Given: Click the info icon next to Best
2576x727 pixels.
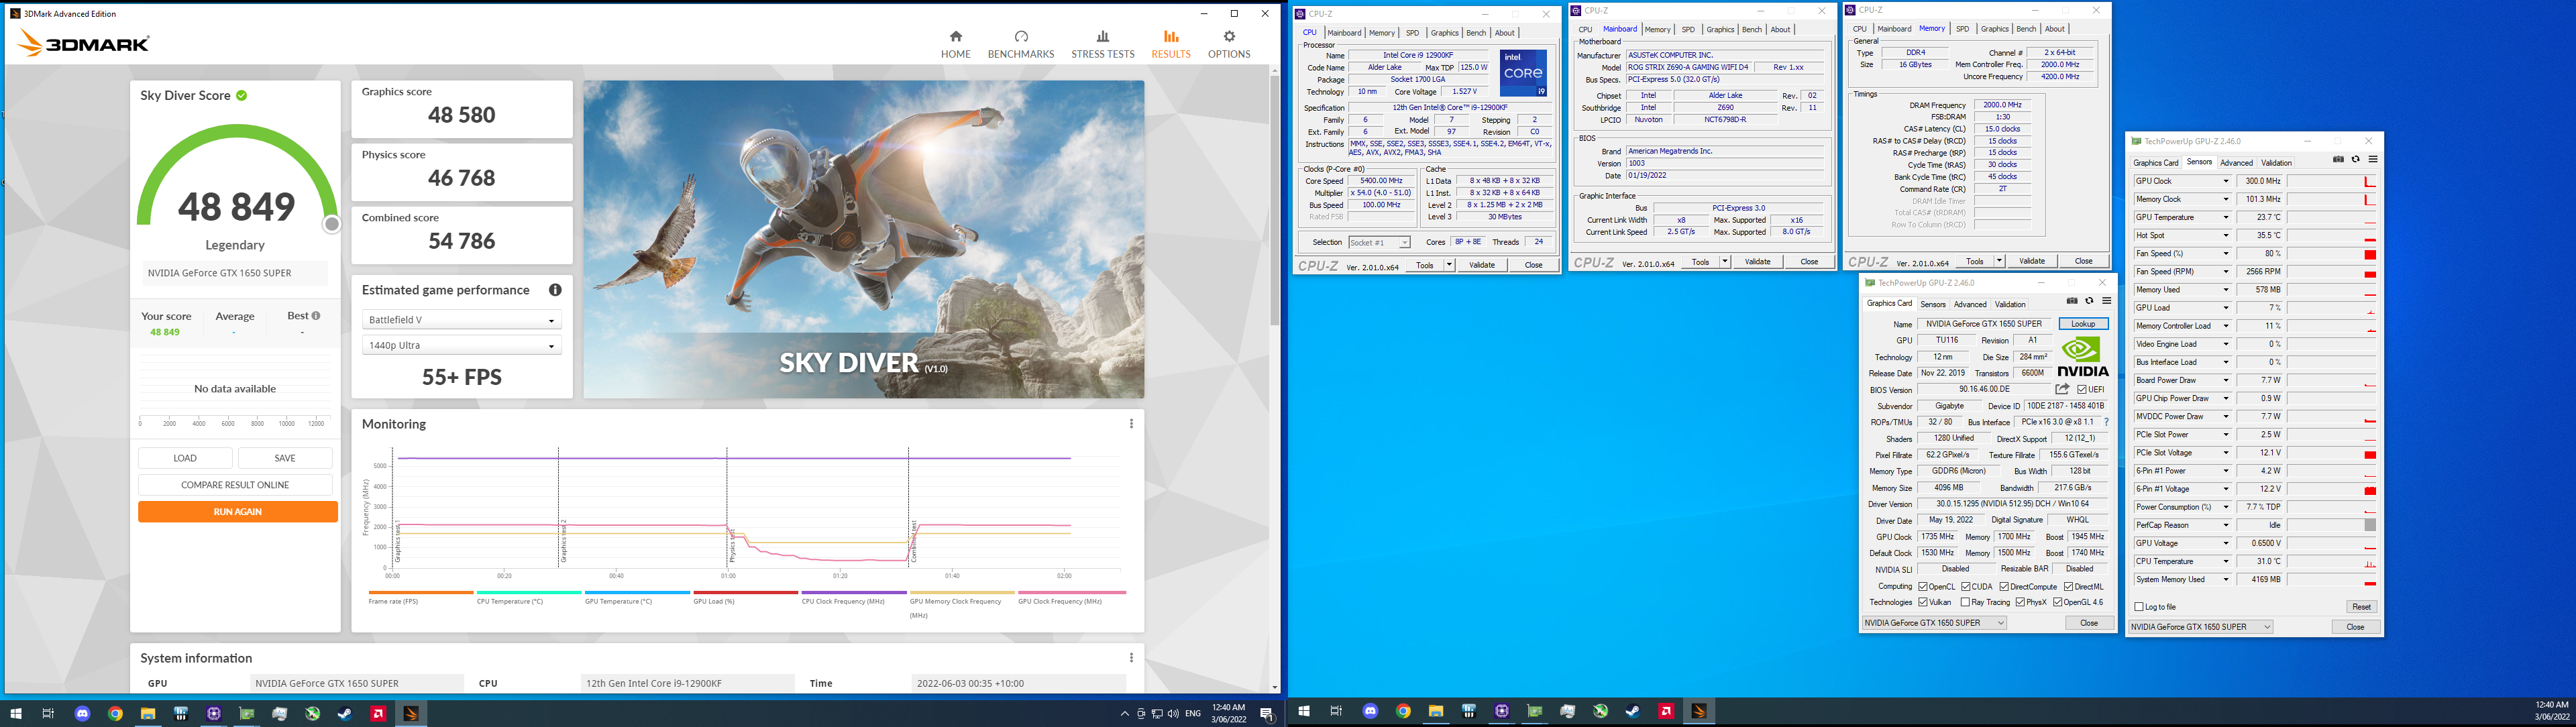Looking at the screenshot, I should 316,316.
